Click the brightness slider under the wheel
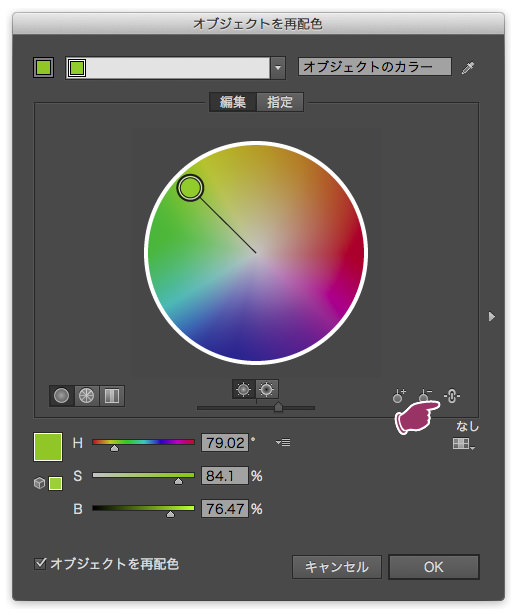517x613 pixels. pos(256,408)
